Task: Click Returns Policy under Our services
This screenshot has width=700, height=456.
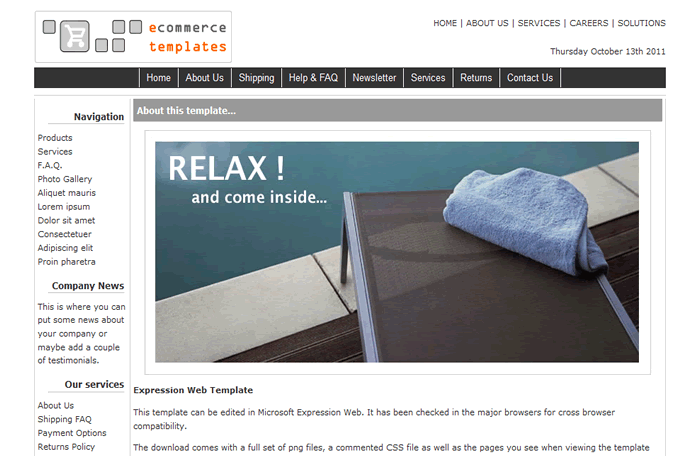Action: tap(66, 447)
